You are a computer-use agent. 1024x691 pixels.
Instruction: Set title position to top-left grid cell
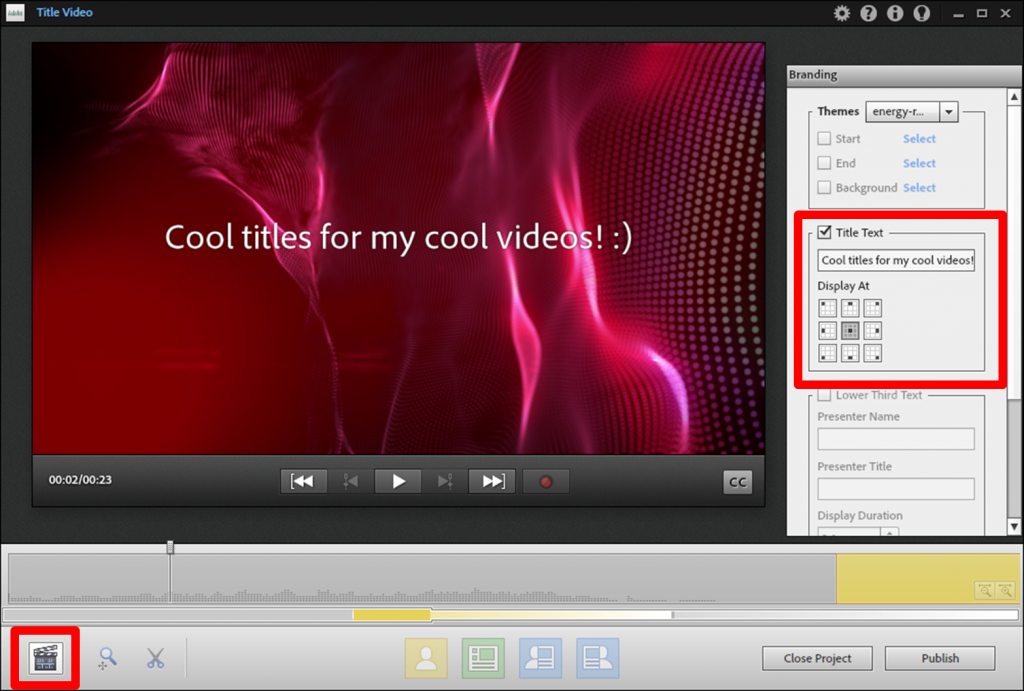(827, 308)
